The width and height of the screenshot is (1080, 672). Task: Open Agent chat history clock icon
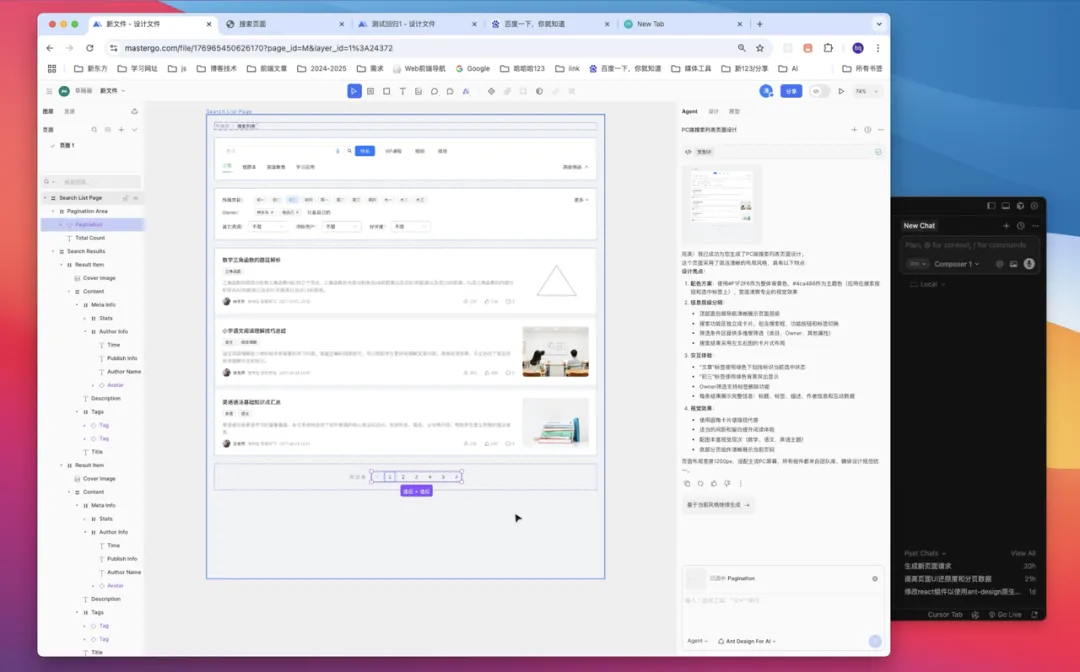(x=867, y=129)
